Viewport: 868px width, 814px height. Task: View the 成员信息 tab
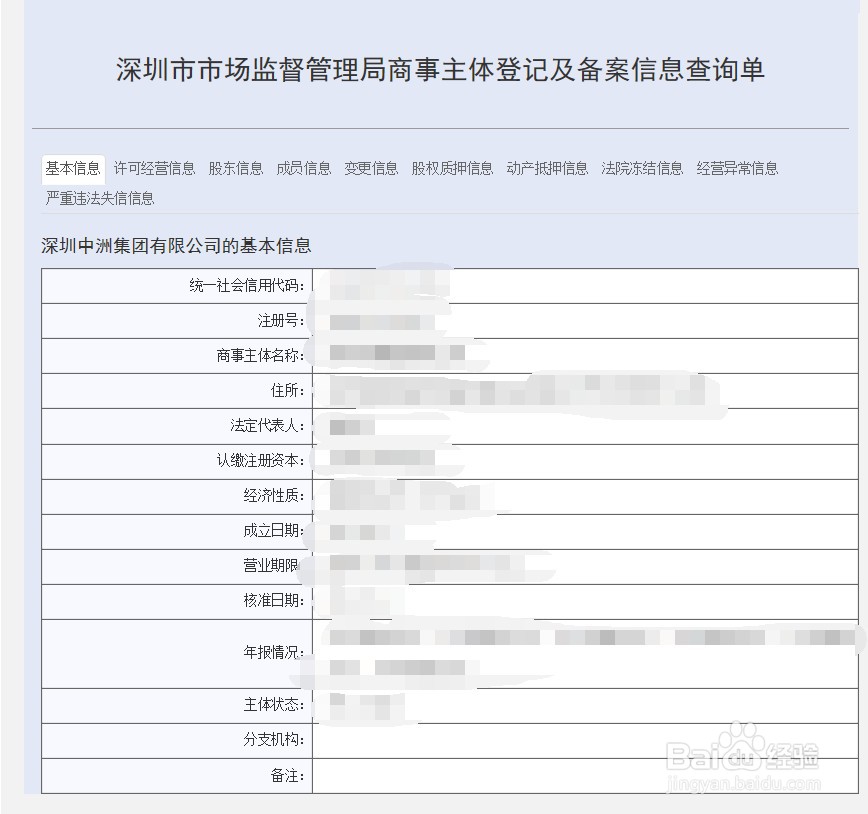[304, 168]
